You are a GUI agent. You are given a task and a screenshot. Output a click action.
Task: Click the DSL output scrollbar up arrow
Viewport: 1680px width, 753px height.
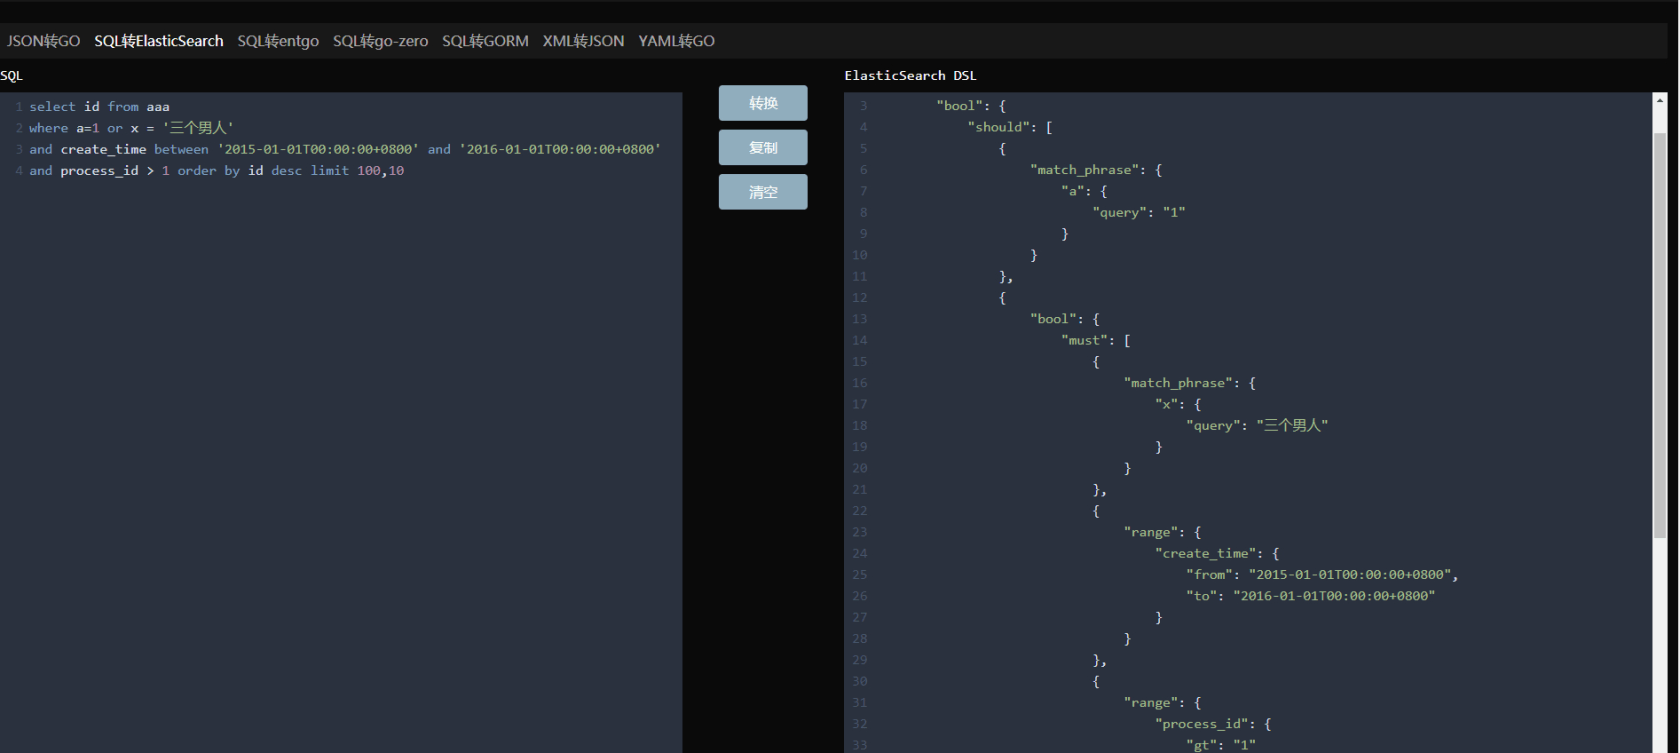coord(1660,100)
